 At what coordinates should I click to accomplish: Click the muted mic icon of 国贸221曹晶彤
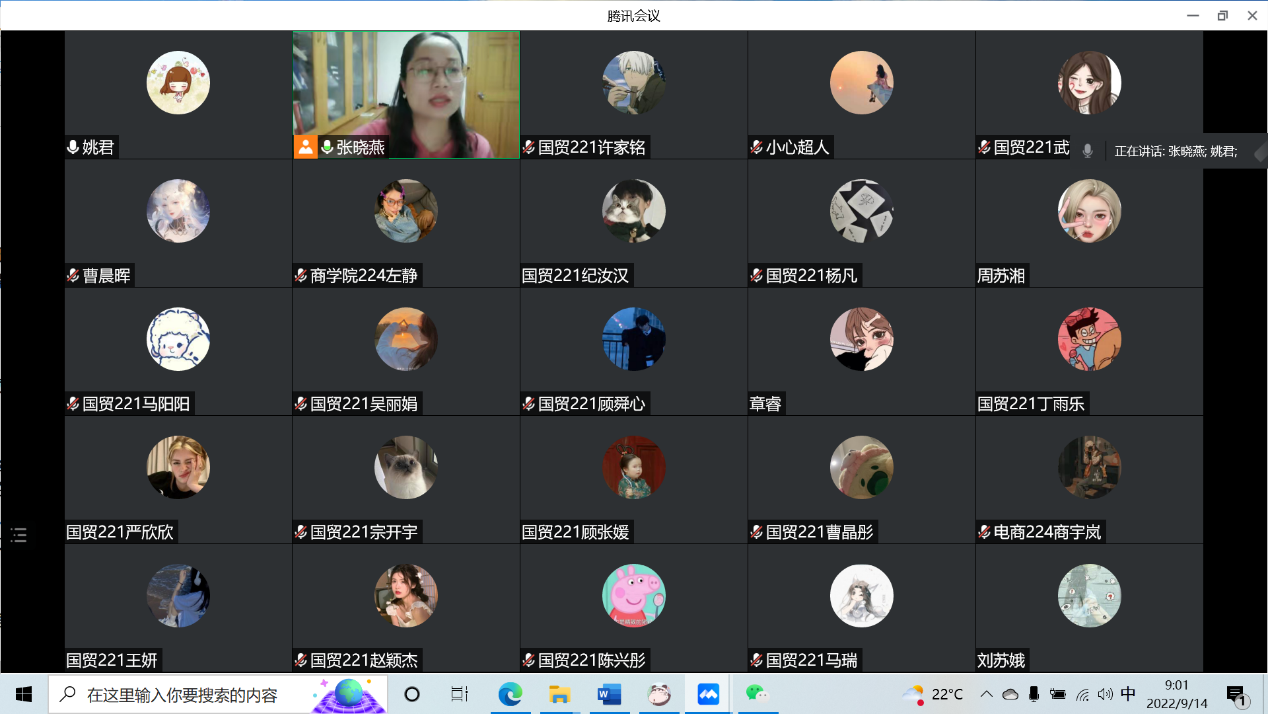coord(756,532)
